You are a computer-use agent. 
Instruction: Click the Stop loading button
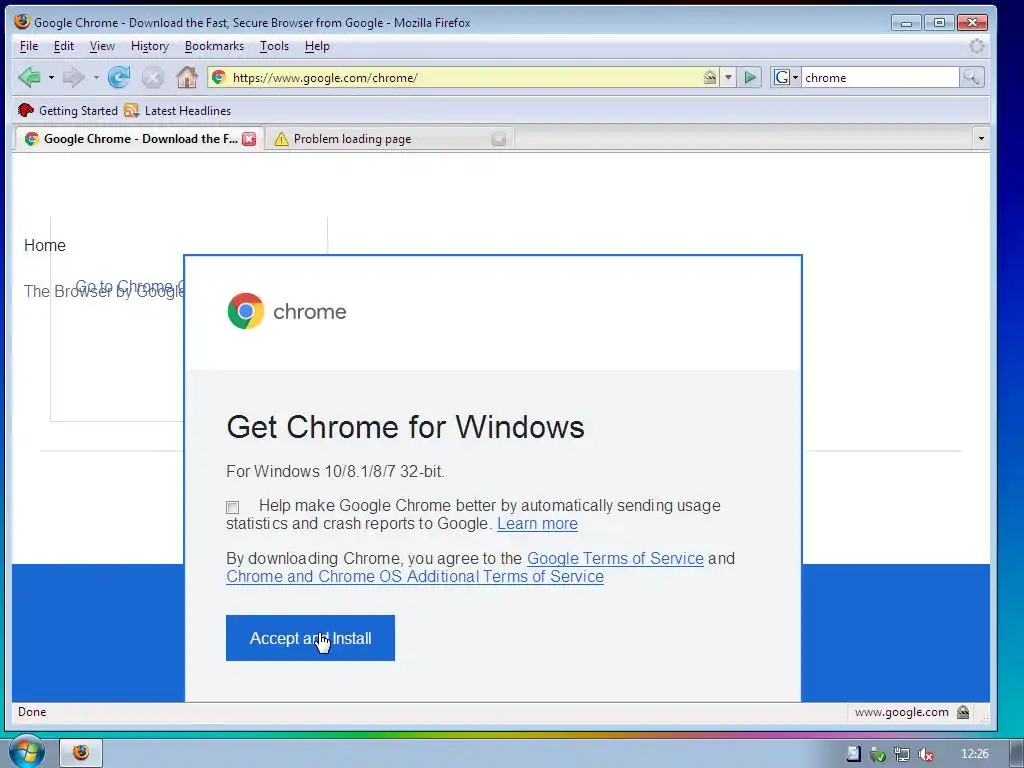(153, 78)
